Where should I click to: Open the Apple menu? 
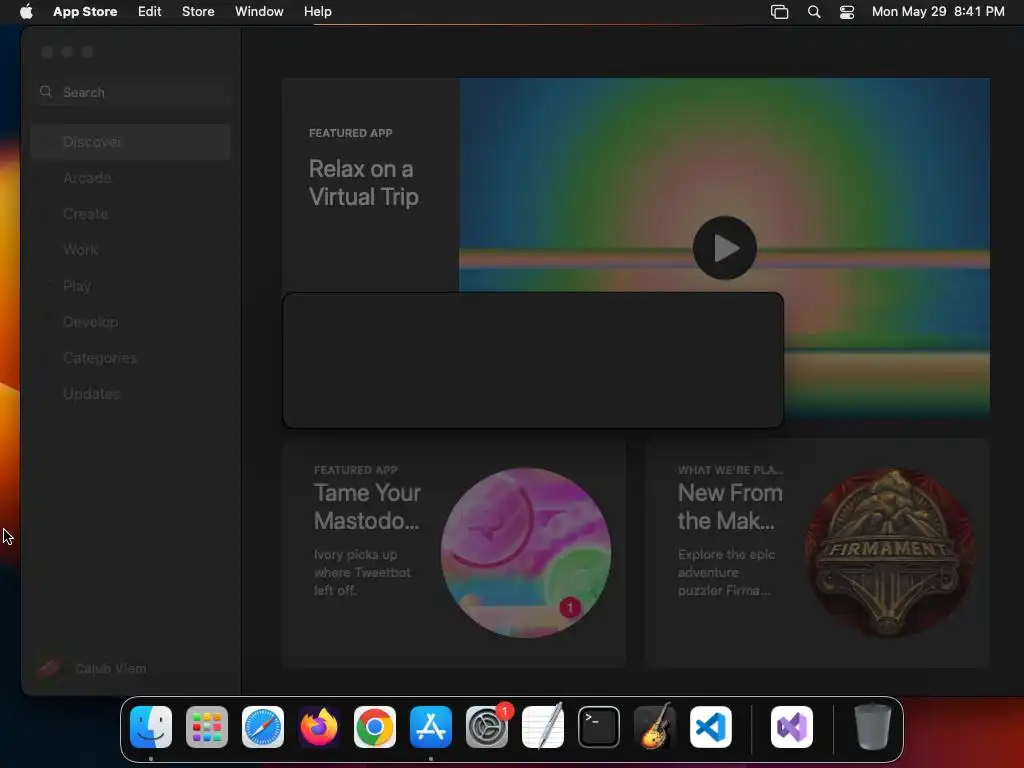coord(26,11)
